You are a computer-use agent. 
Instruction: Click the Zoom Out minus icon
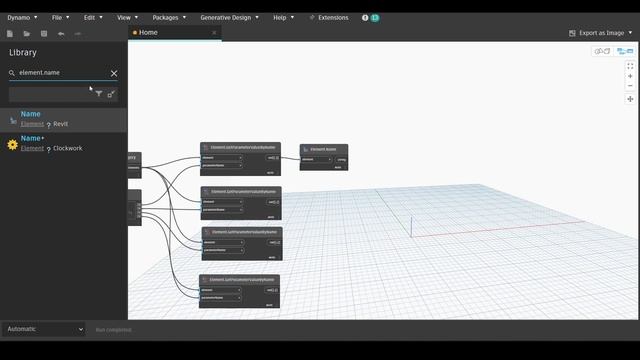(x=630, y=86)
